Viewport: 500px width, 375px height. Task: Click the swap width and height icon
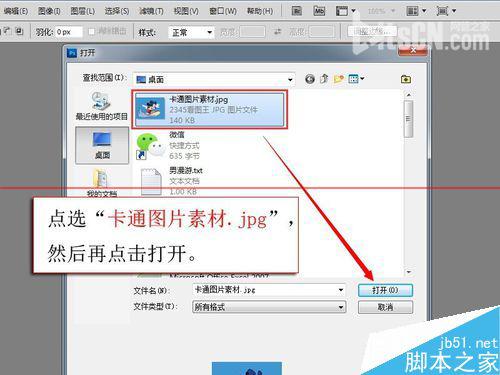277,32
